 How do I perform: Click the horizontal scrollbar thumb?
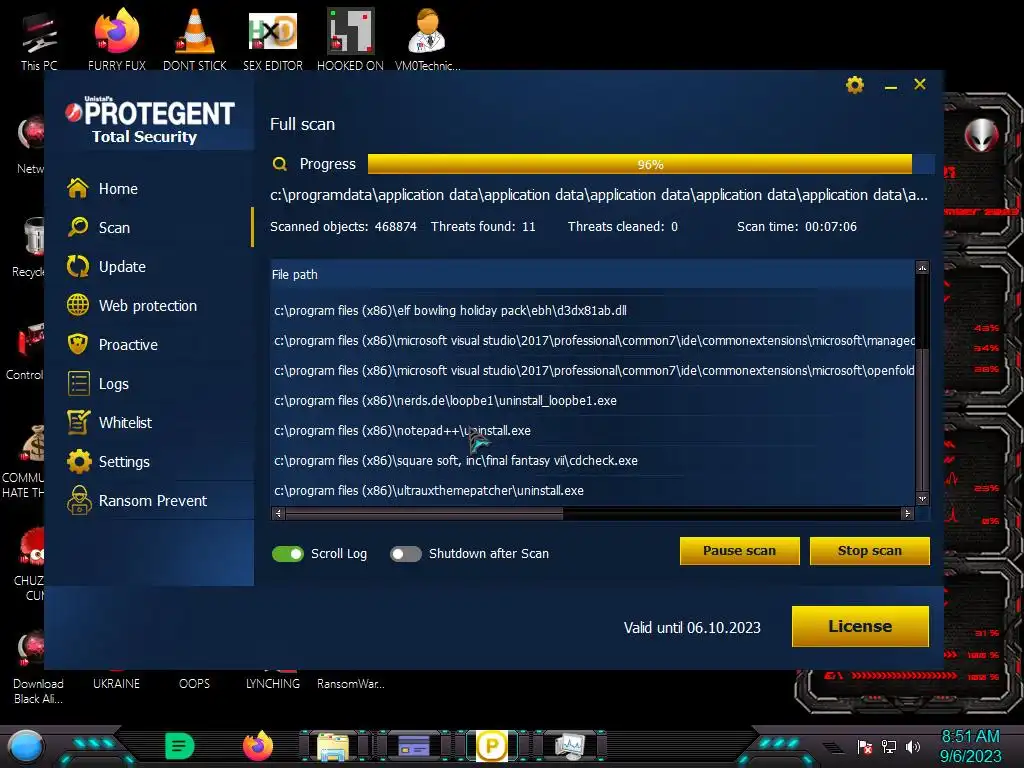click(x=424, y=514)
